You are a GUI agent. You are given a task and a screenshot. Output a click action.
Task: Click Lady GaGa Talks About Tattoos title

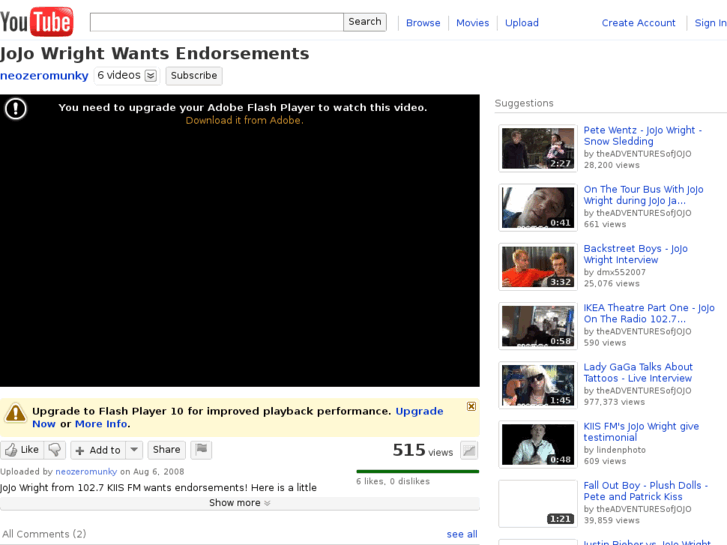(638, 372)
